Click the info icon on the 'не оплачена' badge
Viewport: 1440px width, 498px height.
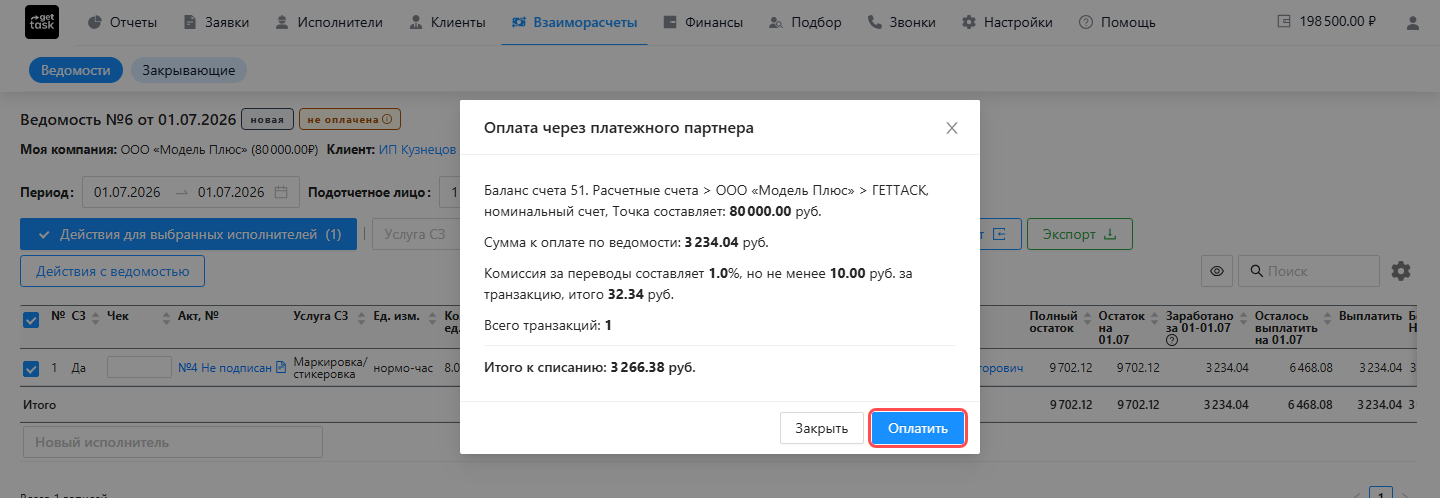click(388, 120)
